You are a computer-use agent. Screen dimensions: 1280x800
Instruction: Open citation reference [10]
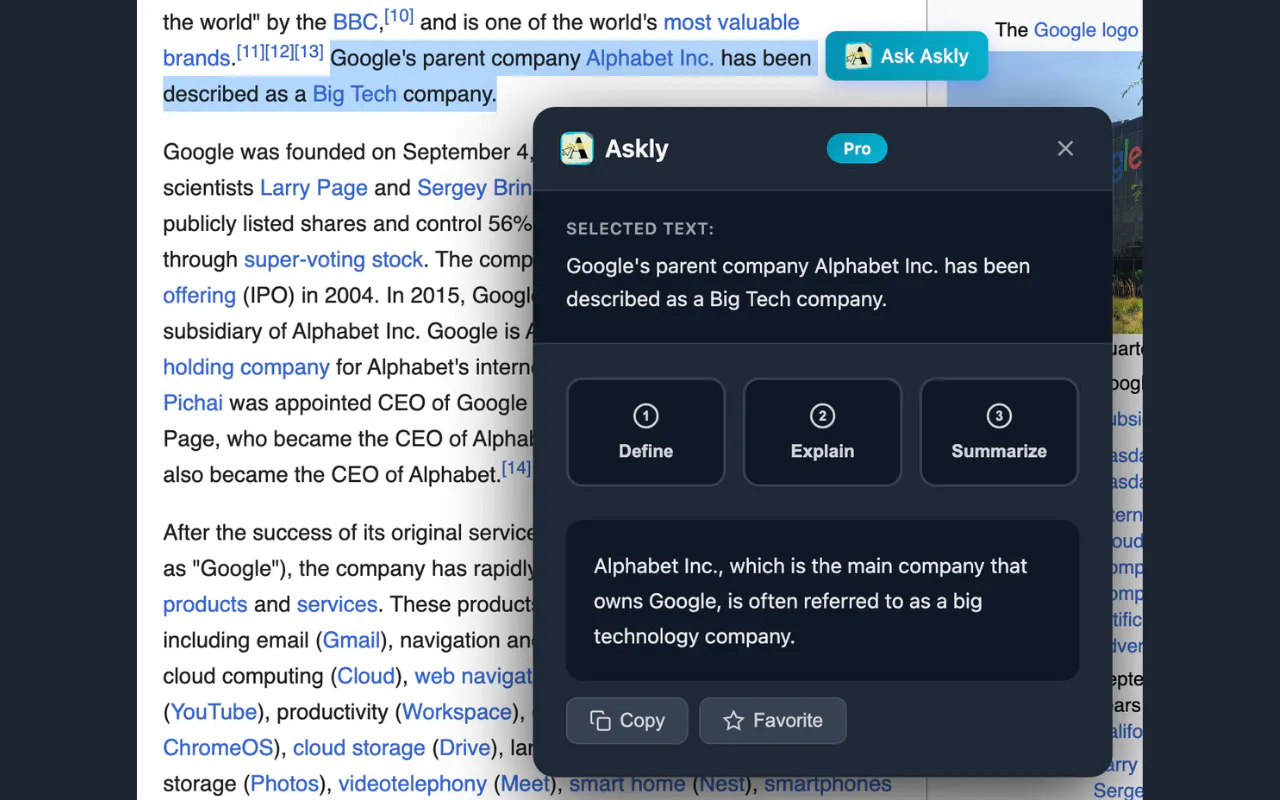[399, 16]
